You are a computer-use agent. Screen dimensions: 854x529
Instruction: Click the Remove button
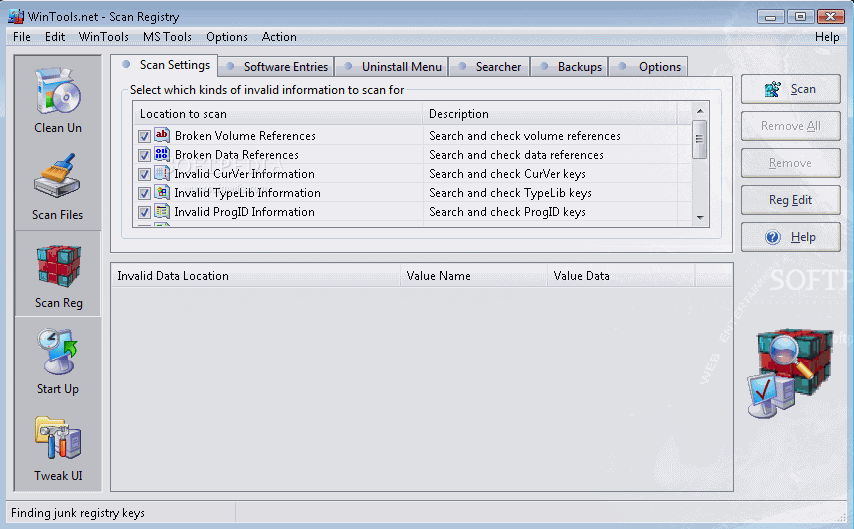790,163
